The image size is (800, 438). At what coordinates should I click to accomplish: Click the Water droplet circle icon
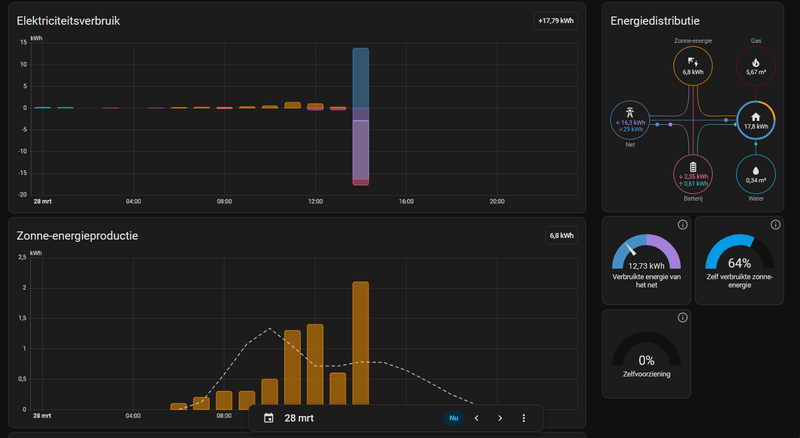coord(756,175)
